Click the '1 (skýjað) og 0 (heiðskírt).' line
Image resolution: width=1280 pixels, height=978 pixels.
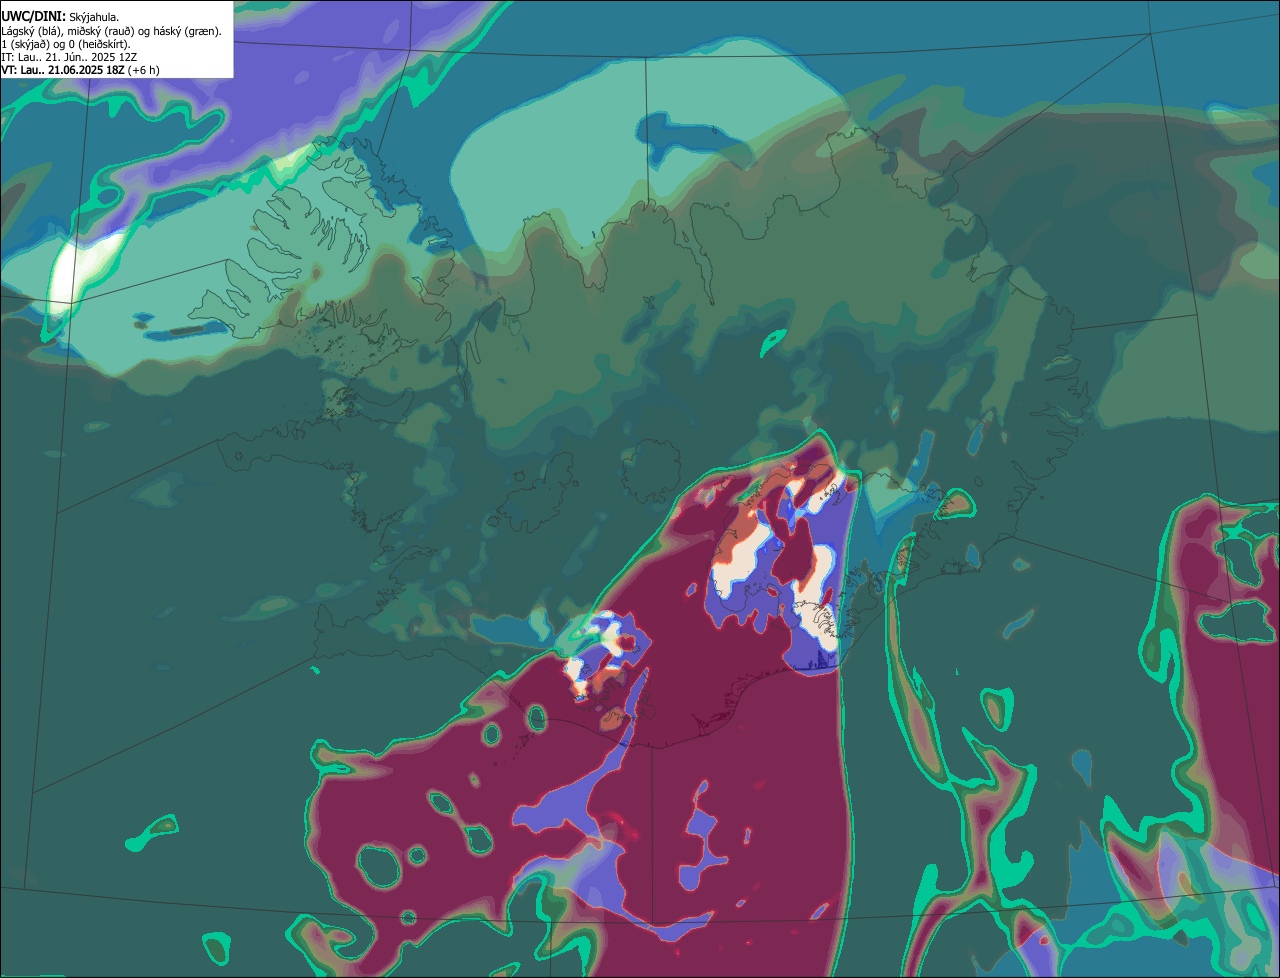point(65,44)
